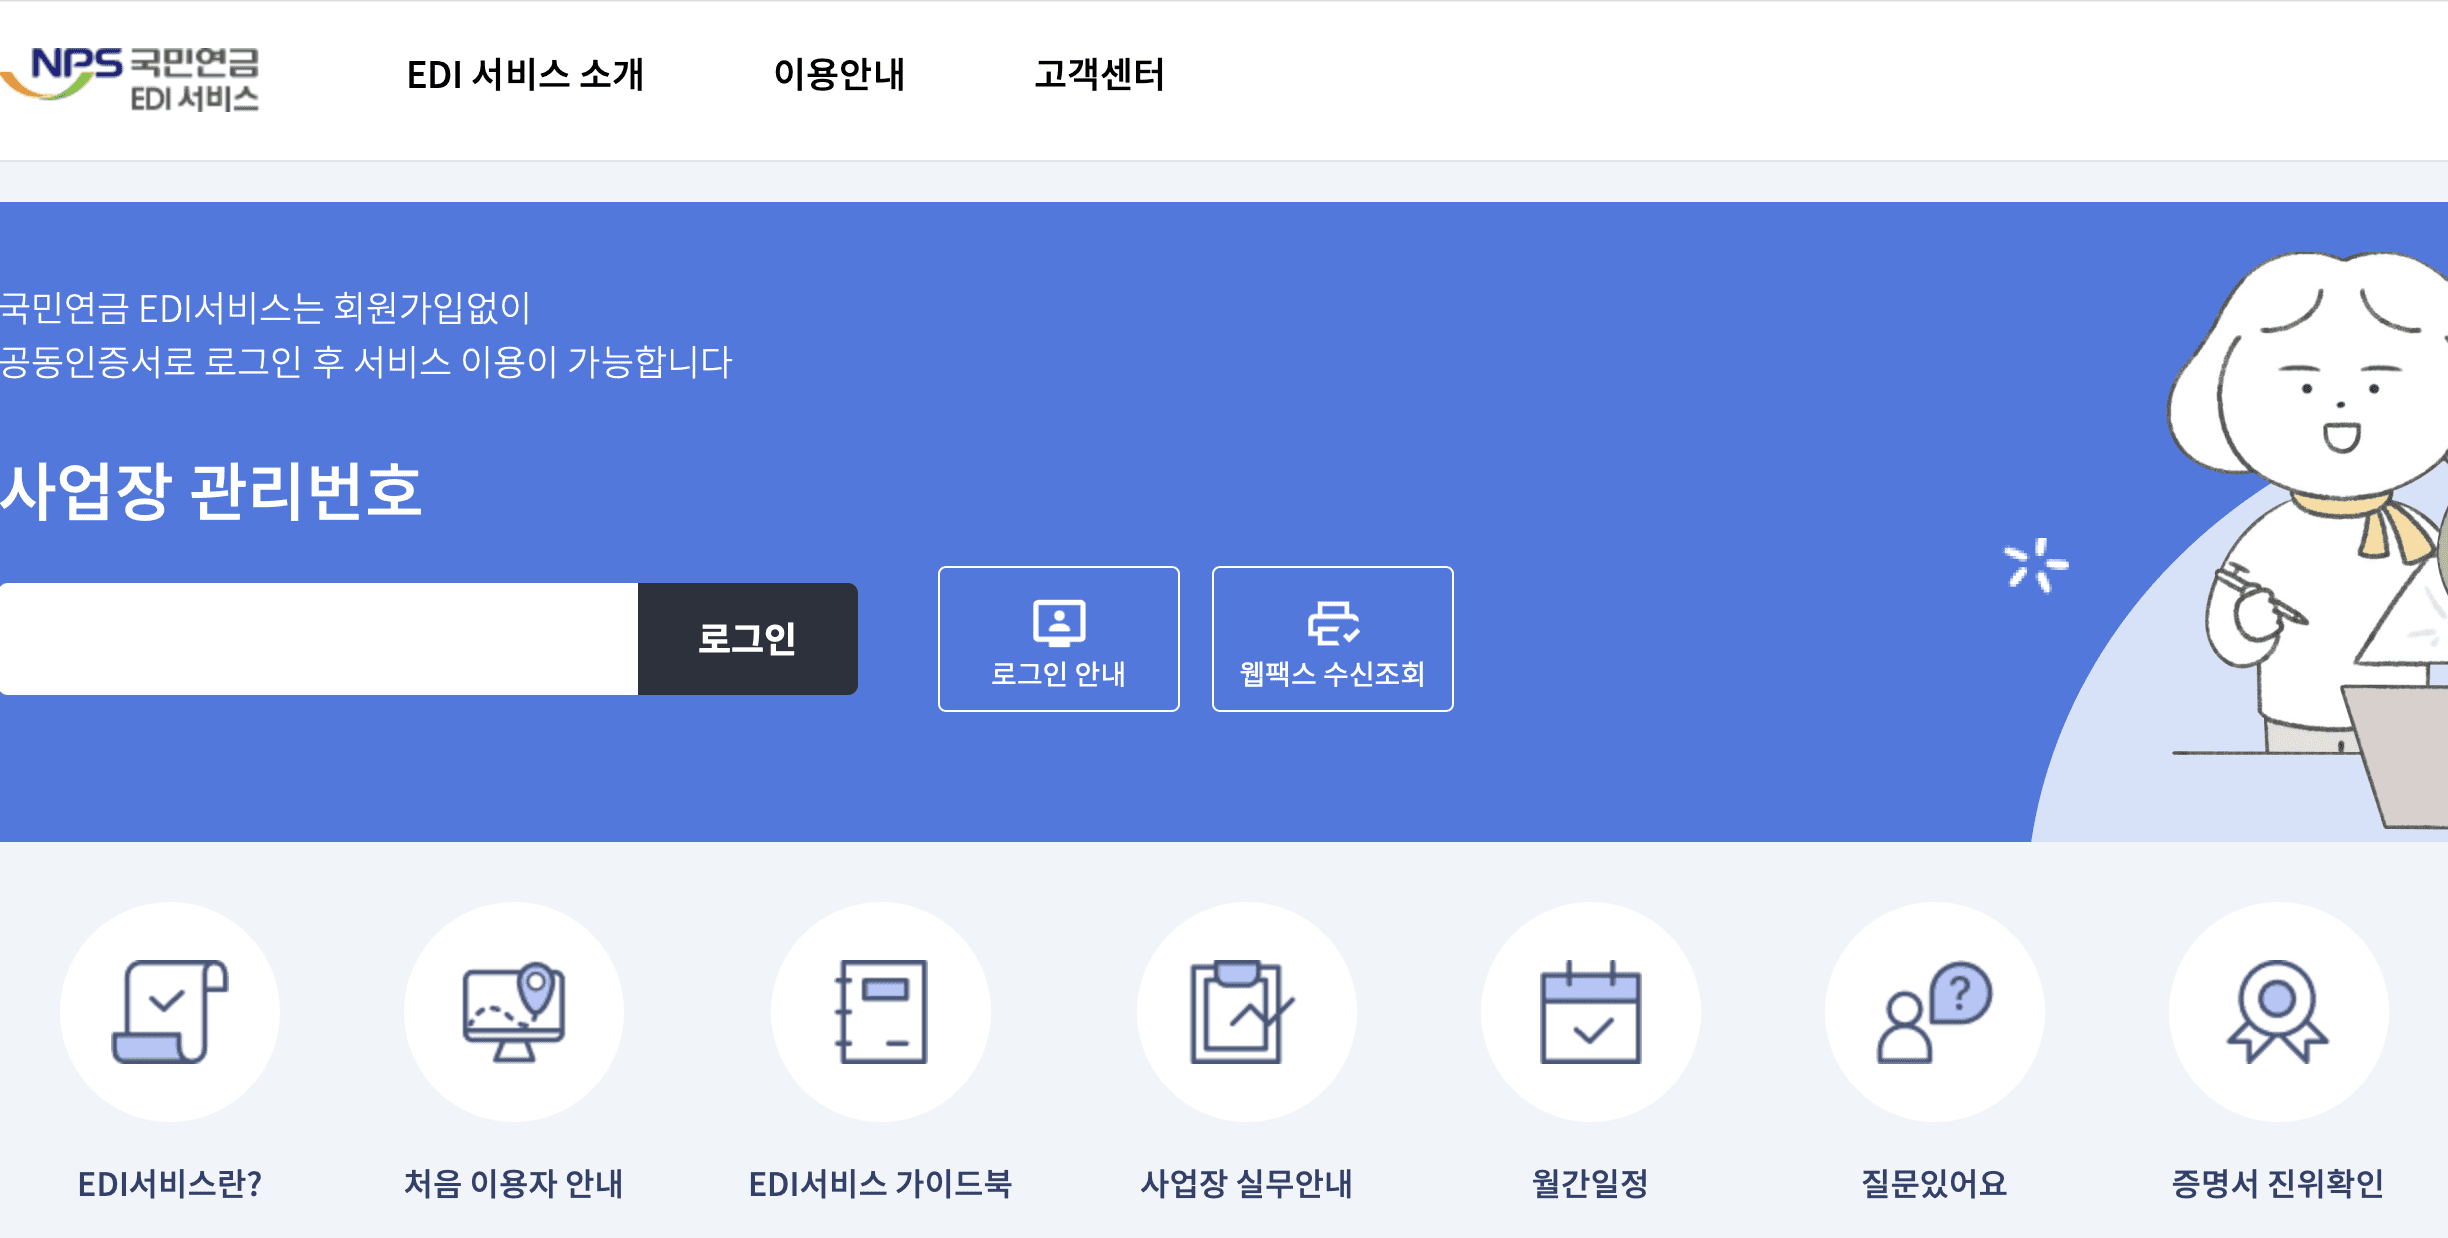Click the 질문있어요 question person icon
This screenshot has height=1238, width=2448.
coord(1935,1012)
